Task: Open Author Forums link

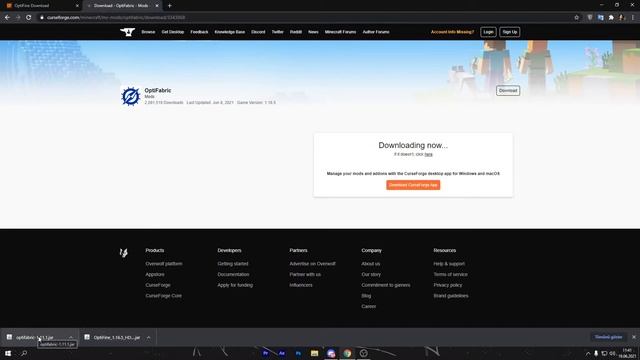Action: click(x=376, y=32)
